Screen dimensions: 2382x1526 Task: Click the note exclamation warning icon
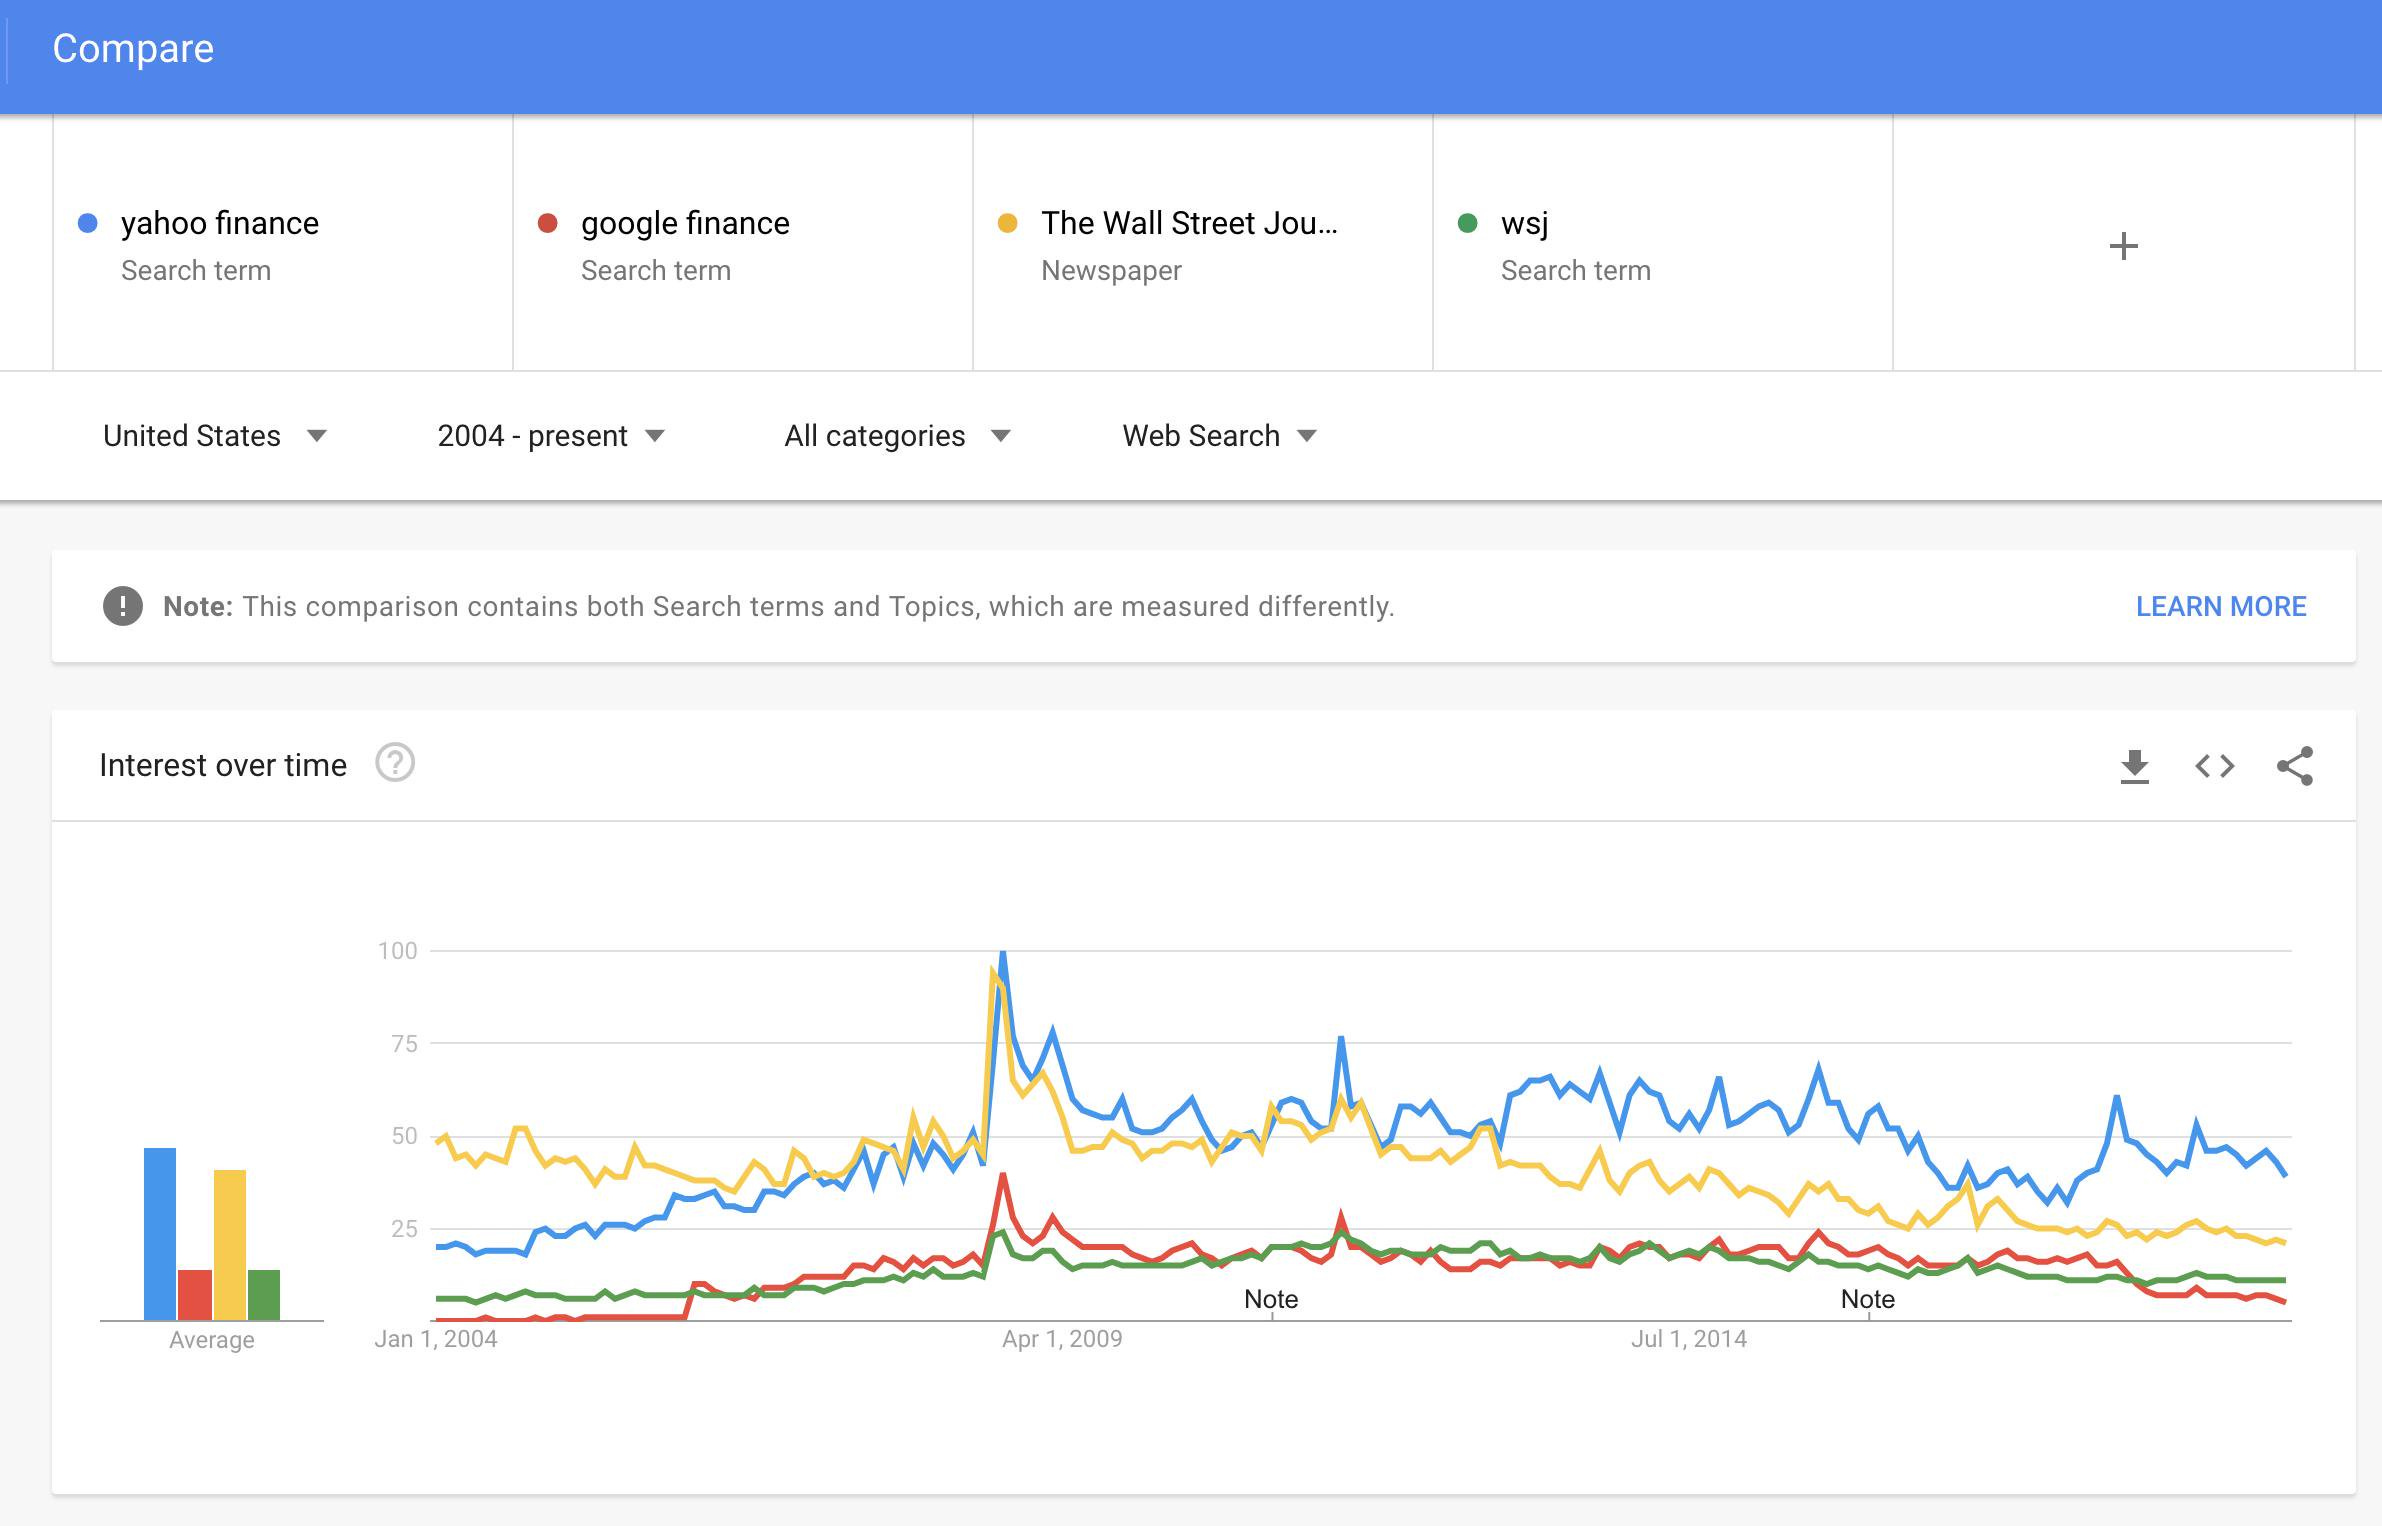123,606
